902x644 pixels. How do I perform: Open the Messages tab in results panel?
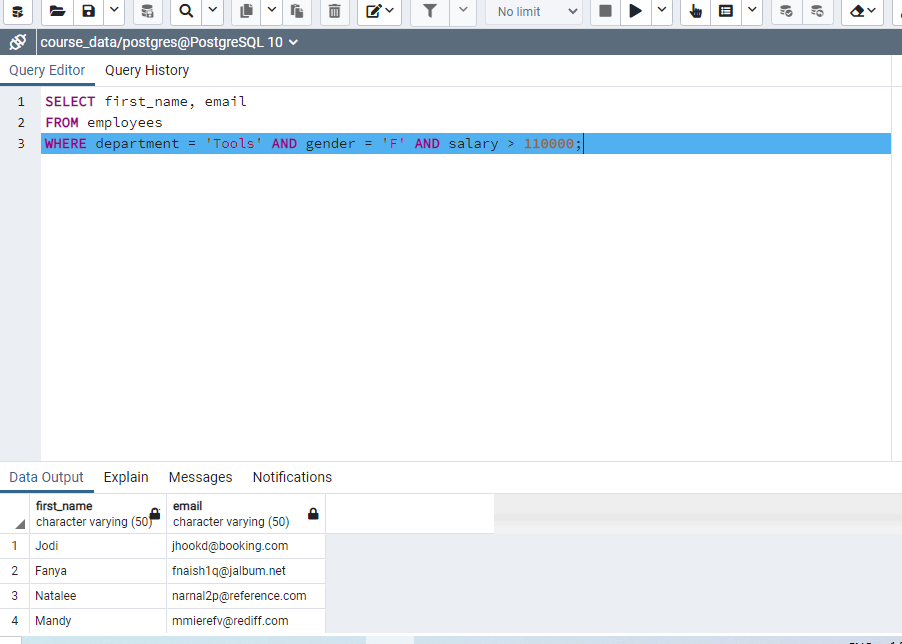coord(200,477)
